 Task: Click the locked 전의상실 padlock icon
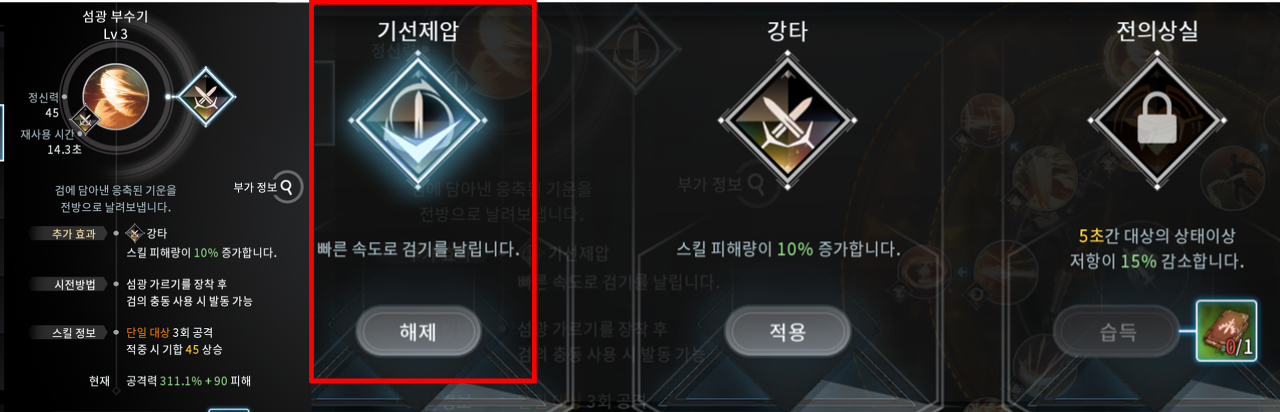1156,122
